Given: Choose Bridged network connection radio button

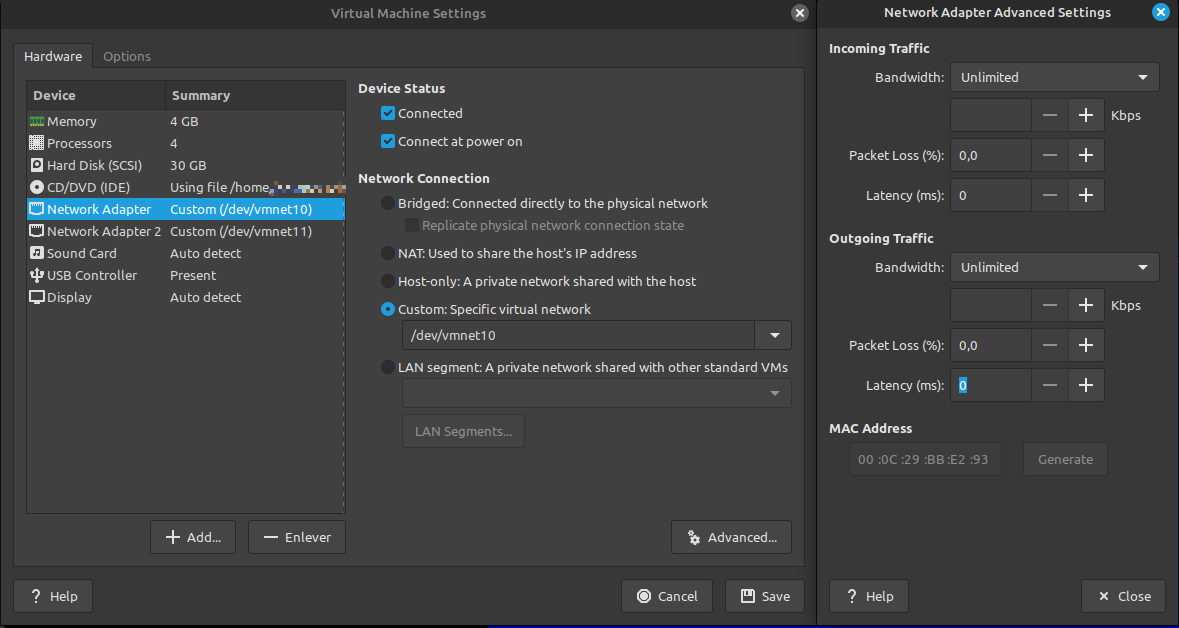Looking at the screenshot, I should (388, 203).
